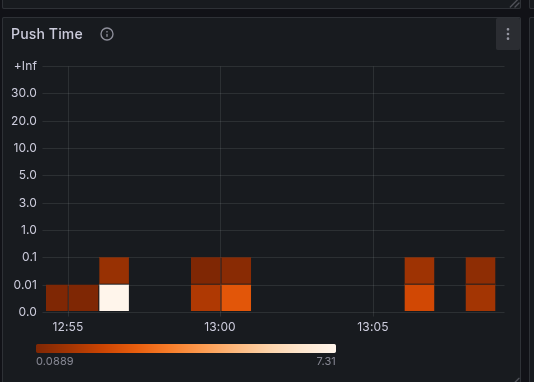The image size is (534, 382).
Task: Click the bright orange bottom cell after 13:05
Action: click(419, 298)
